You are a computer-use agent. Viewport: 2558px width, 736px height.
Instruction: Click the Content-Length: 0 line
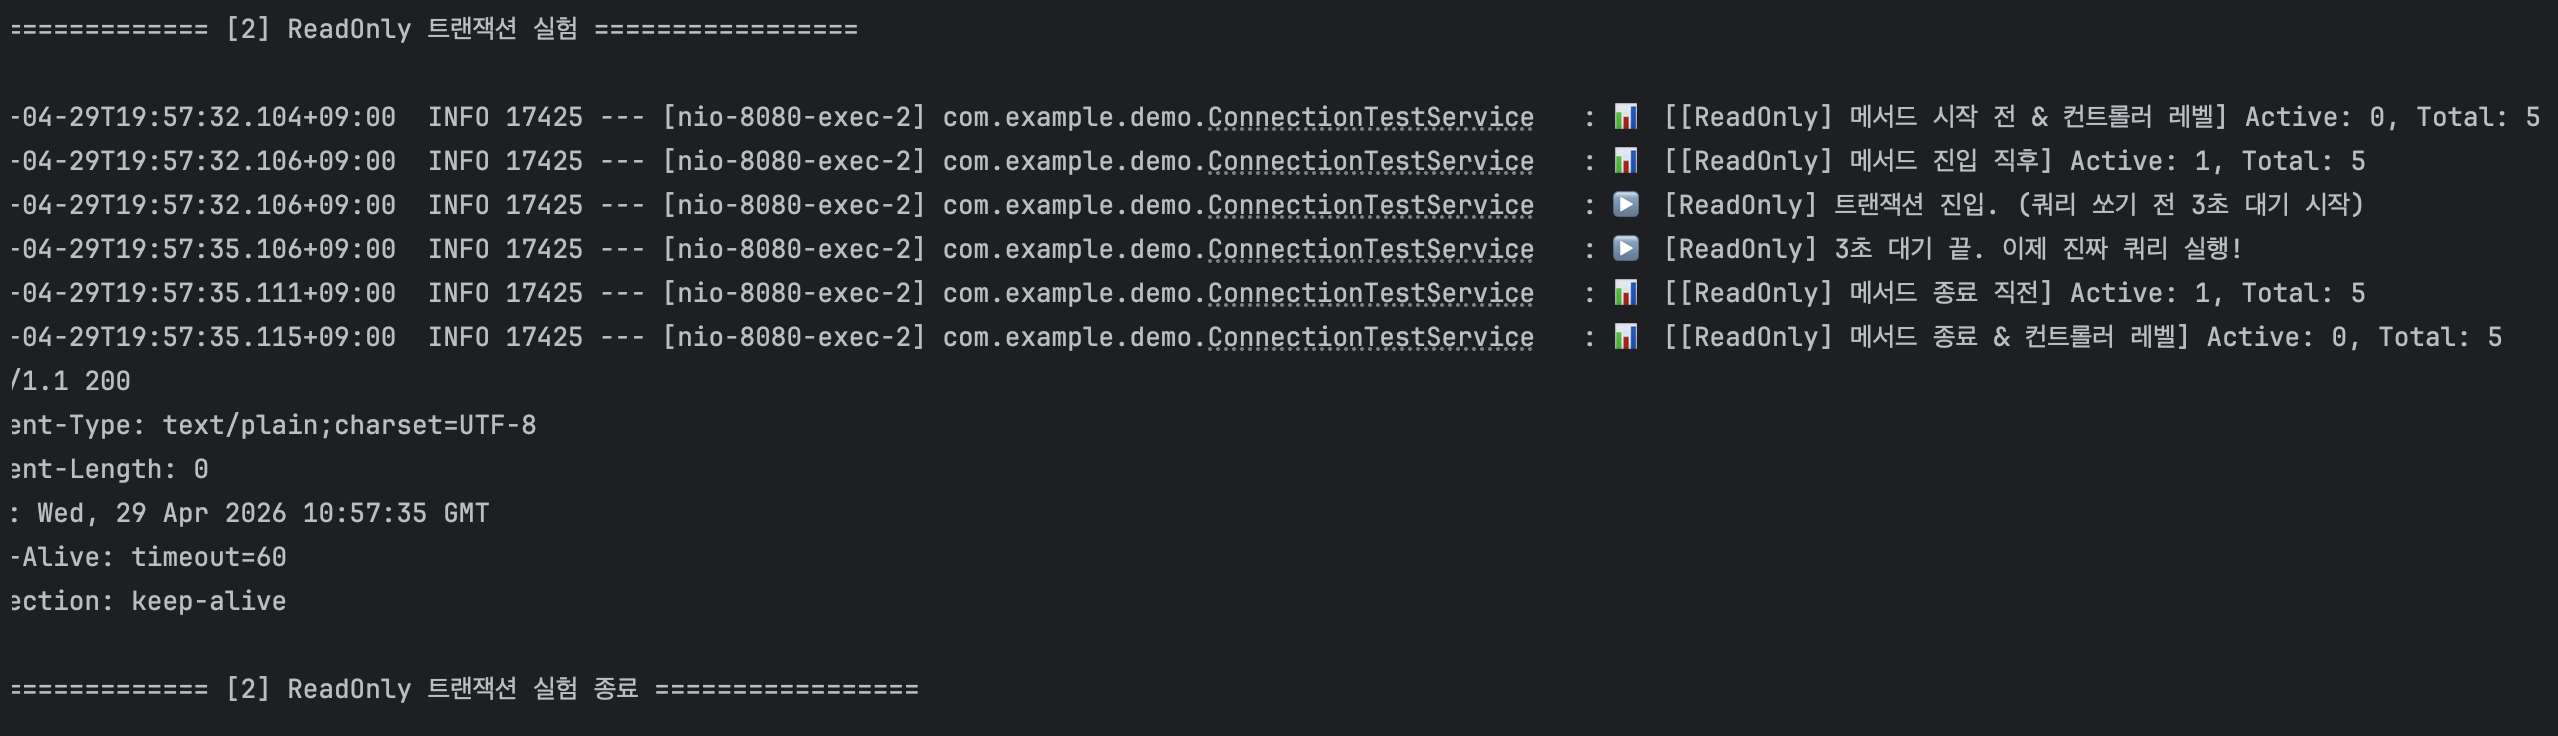click(x=108, y=469)
